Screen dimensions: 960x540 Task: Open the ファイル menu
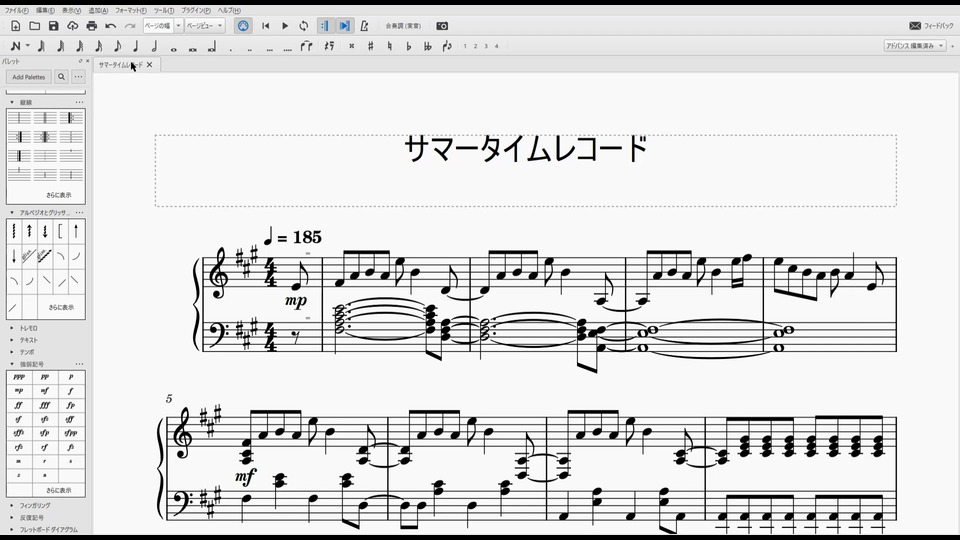point(17,10)
